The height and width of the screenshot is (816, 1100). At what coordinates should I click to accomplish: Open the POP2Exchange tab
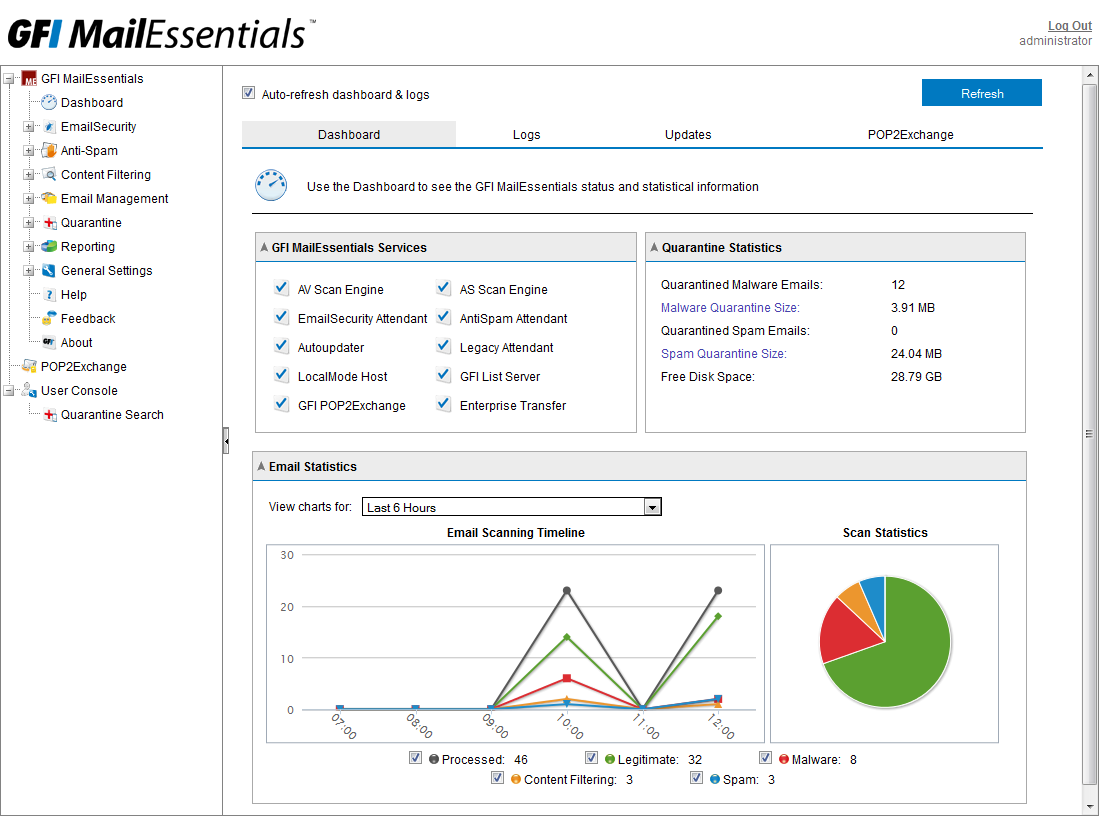point(910,135)
